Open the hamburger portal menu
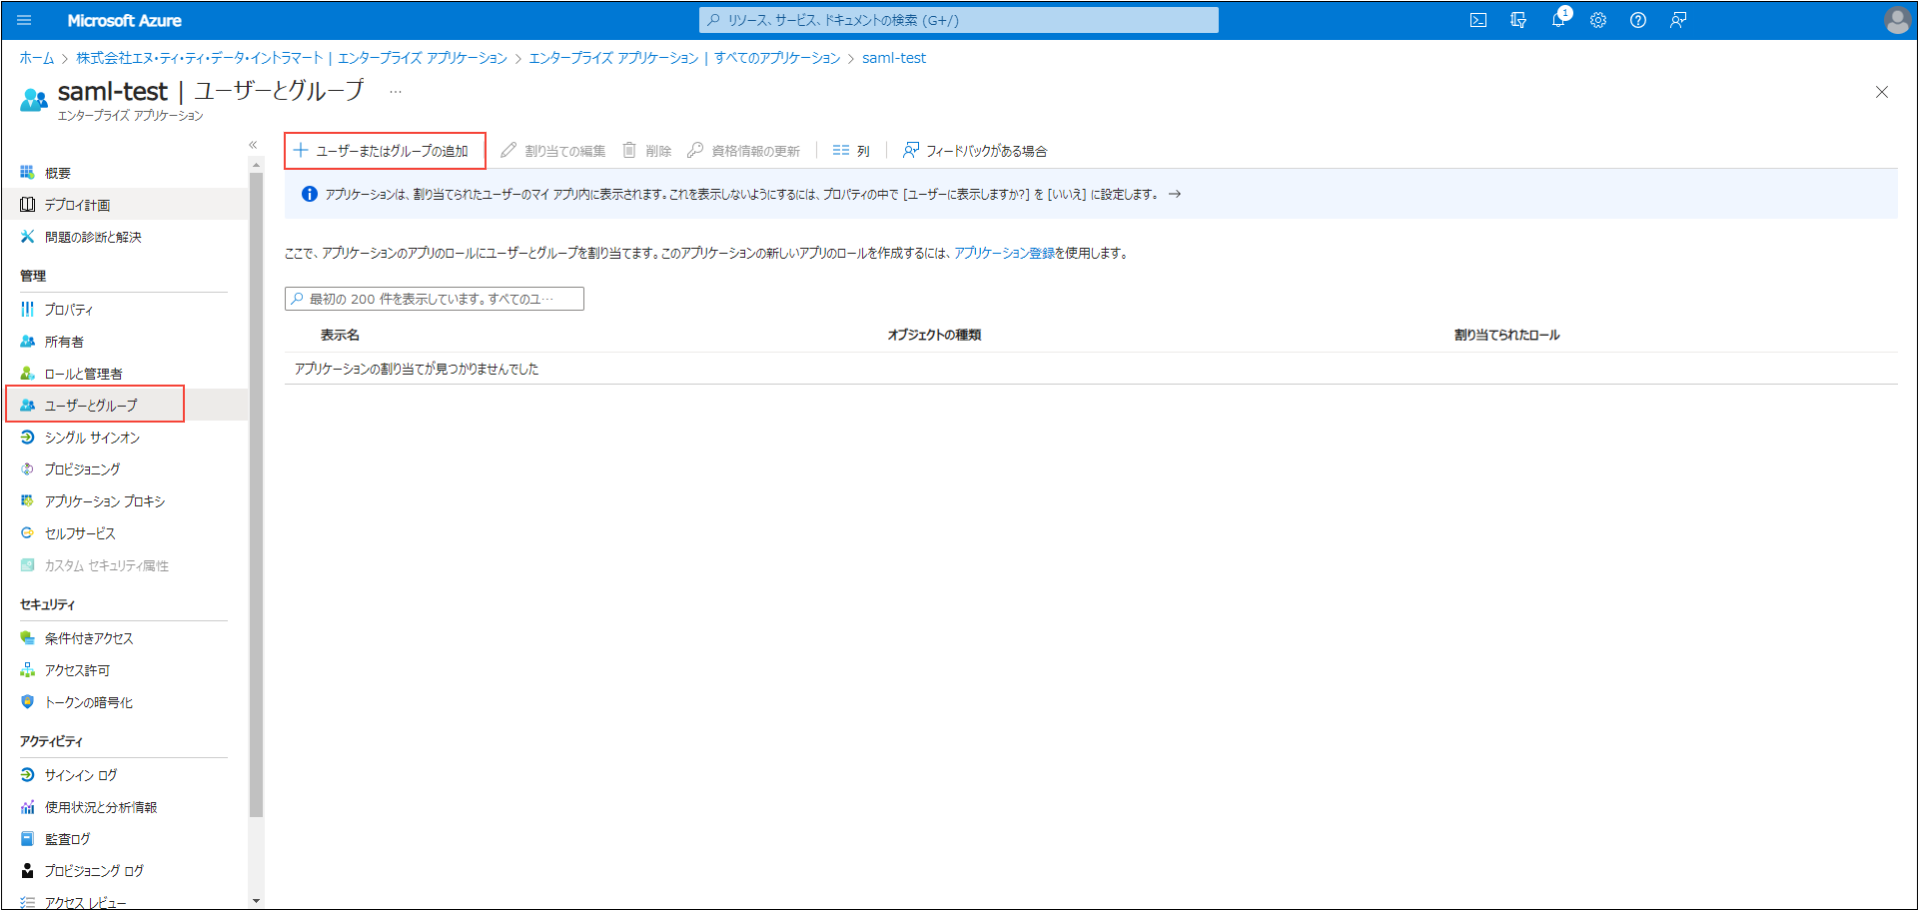Viewport: 1920px width, 910px height. [25, 20]
